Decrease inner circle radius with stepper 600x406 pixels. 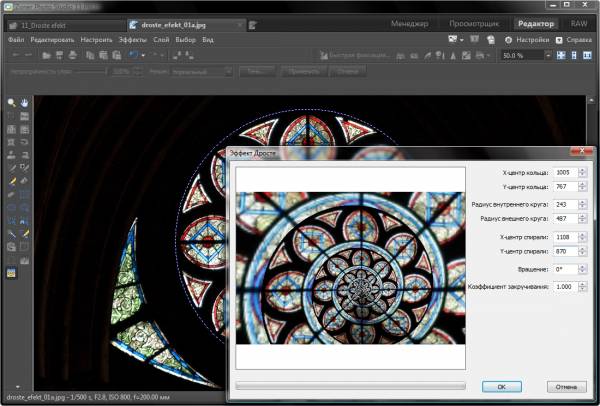tap(583, 207)
